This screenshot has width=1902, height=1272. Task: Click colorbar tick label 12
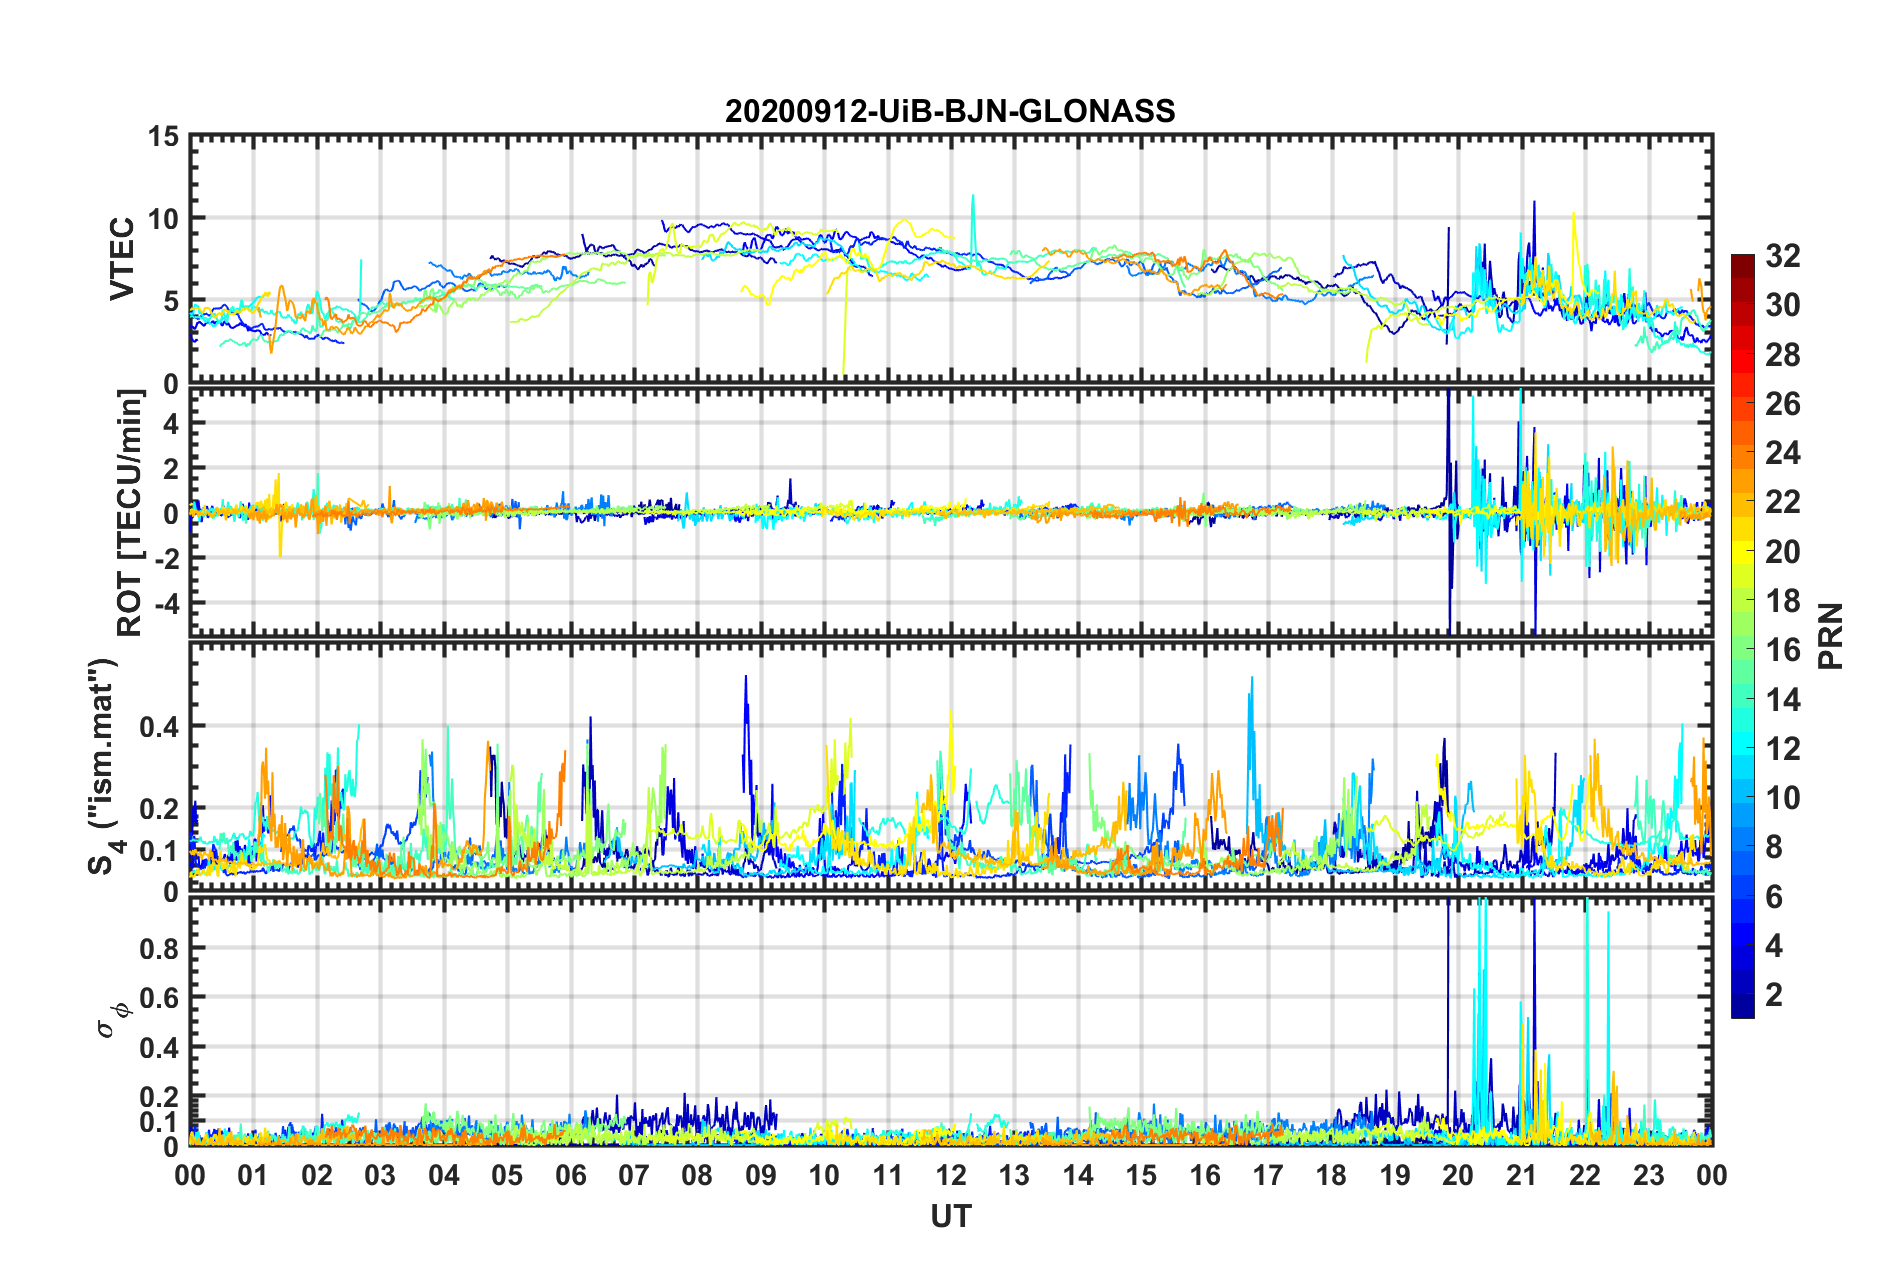click(1782, 749)
